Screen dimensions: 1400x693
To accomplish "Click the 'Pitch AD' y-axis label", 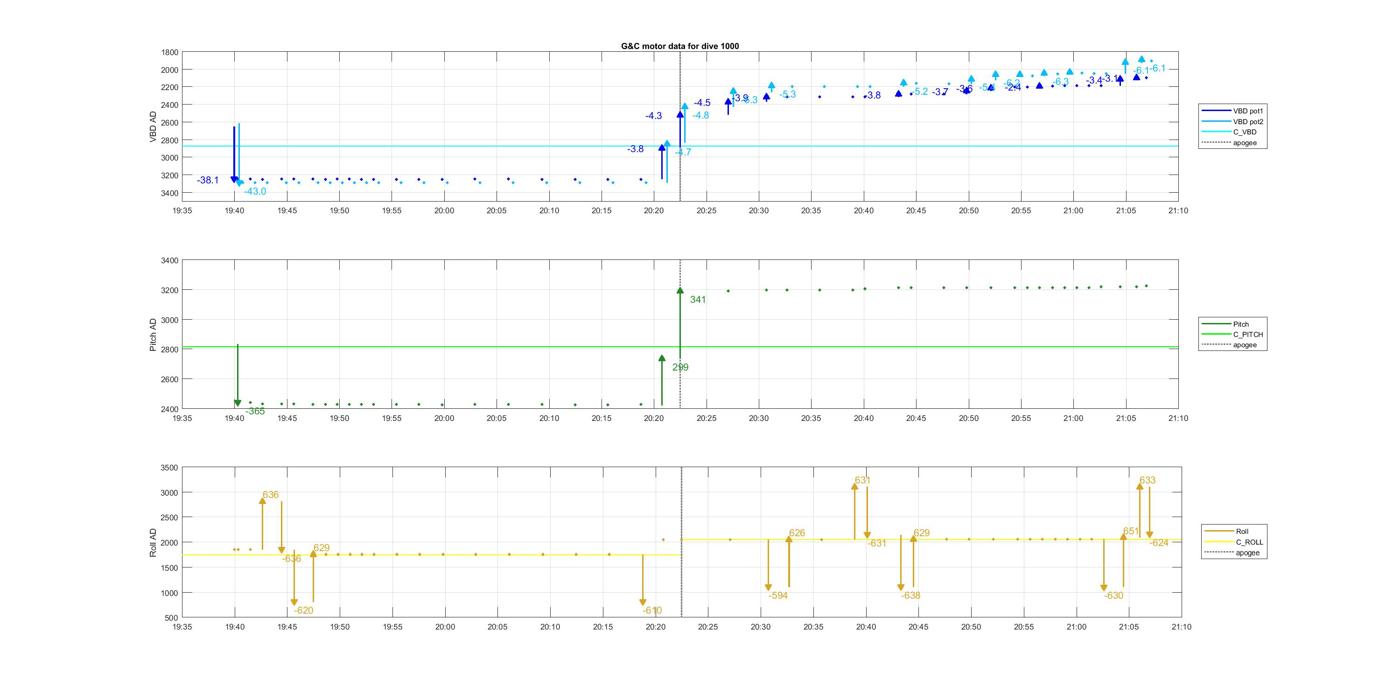I will pyautogui.click(x=153, y=335).
